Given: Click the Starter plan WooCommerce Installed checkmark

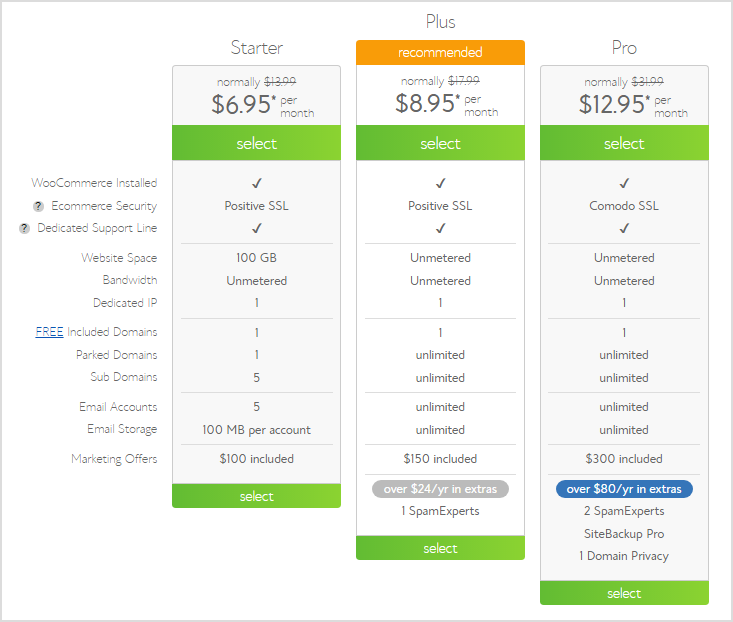Looking at the screenshot, I should tap(257, 183).
